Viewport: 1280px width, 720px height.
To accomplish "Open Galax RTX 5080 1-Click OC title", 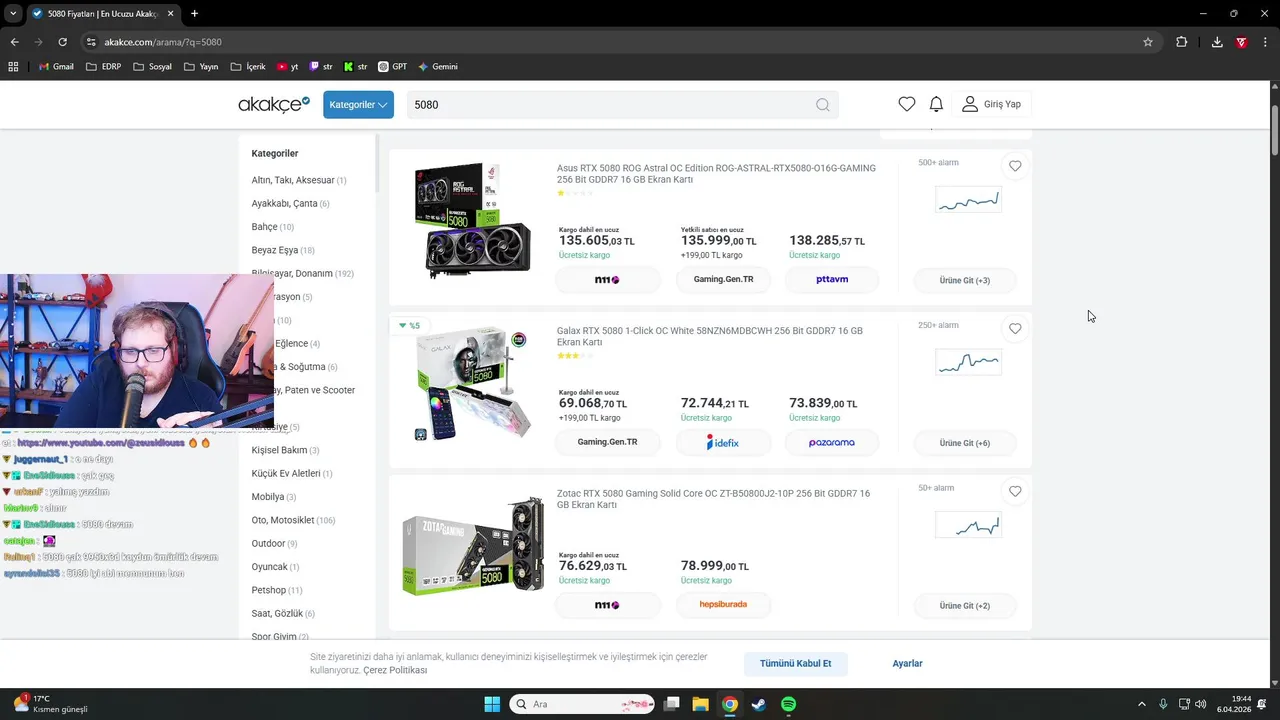I will tap(710, 336).
